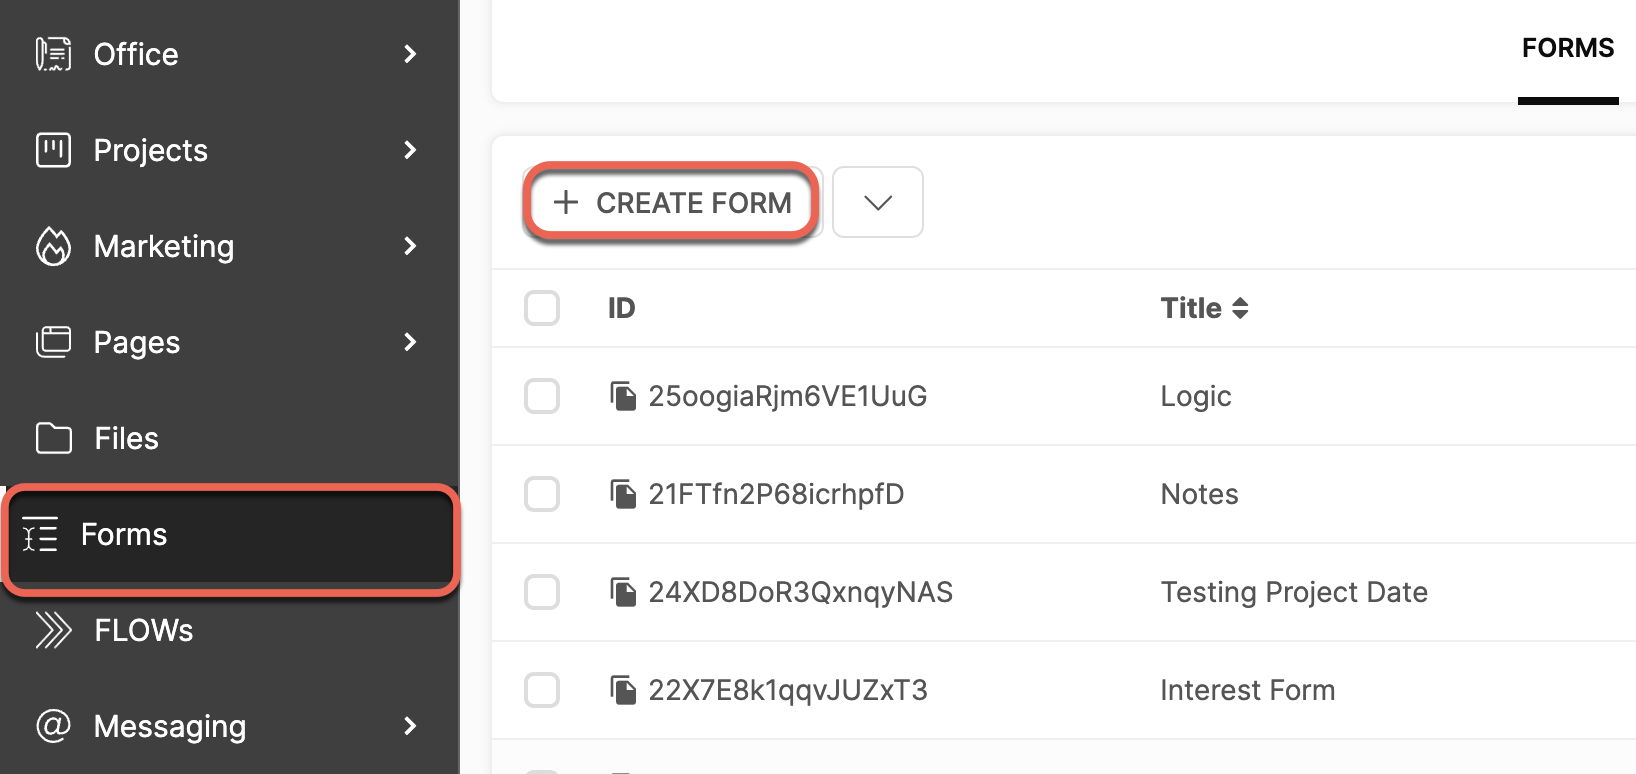1636x774 pixels.
Task: Click form ID 21FTfn2P68icrhpfD
Action: click(776, 494)
